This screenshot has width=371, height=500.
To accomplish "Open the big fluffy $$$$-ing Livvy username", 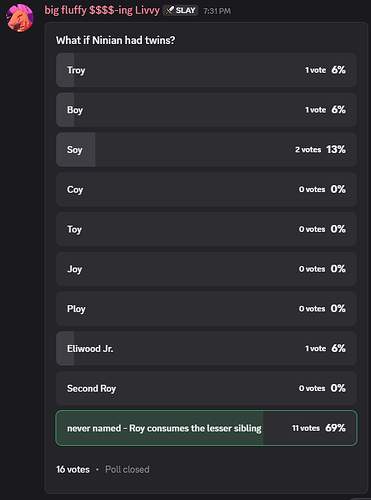I will click(x=102, y=10).
